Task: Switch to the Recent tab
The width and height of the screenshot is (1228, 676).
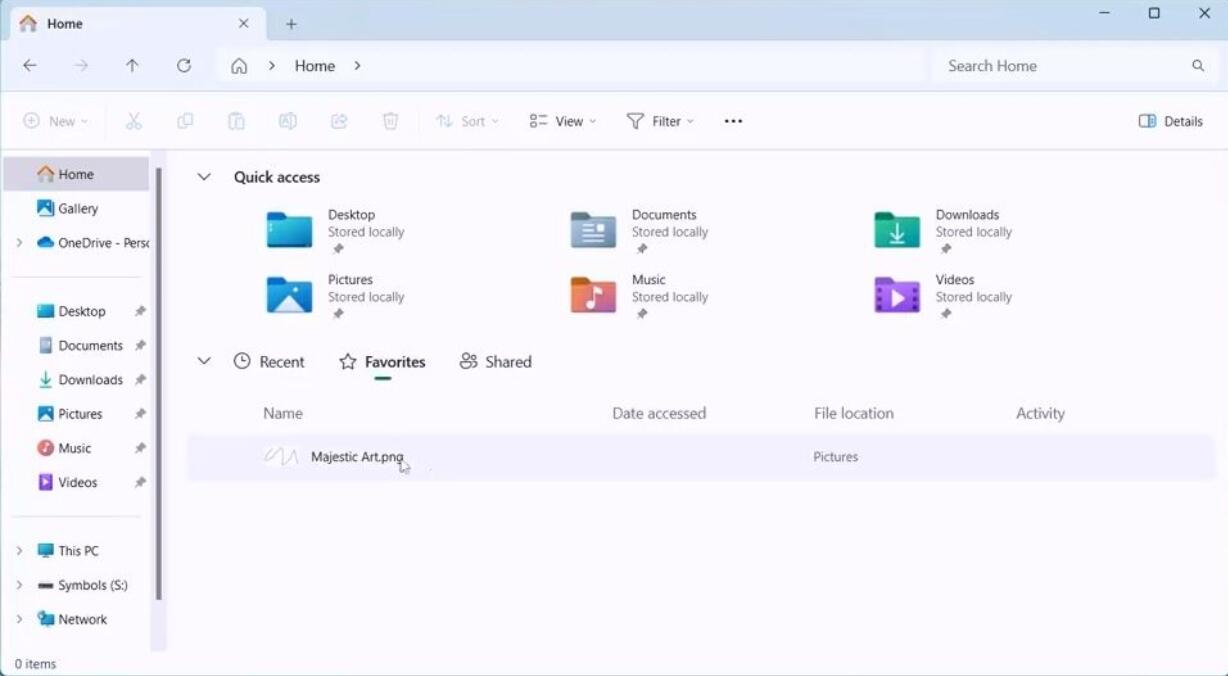Action: coord(269,361)
